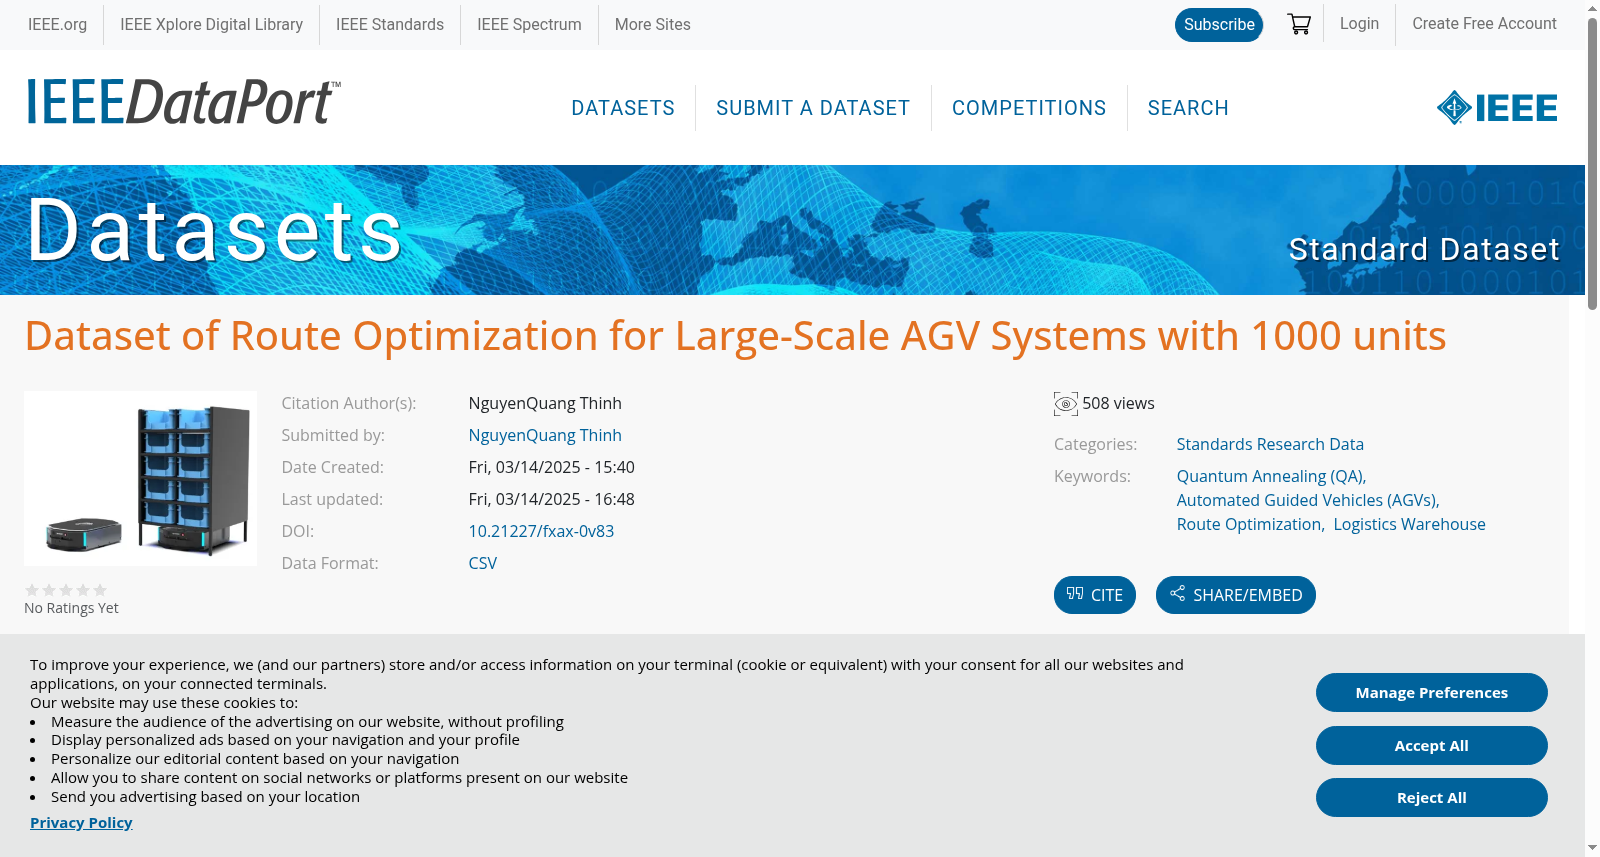This screenshot has height=857, width=1600.
Task: Click the AGV dataset thumbnail image
Action: 140,478
